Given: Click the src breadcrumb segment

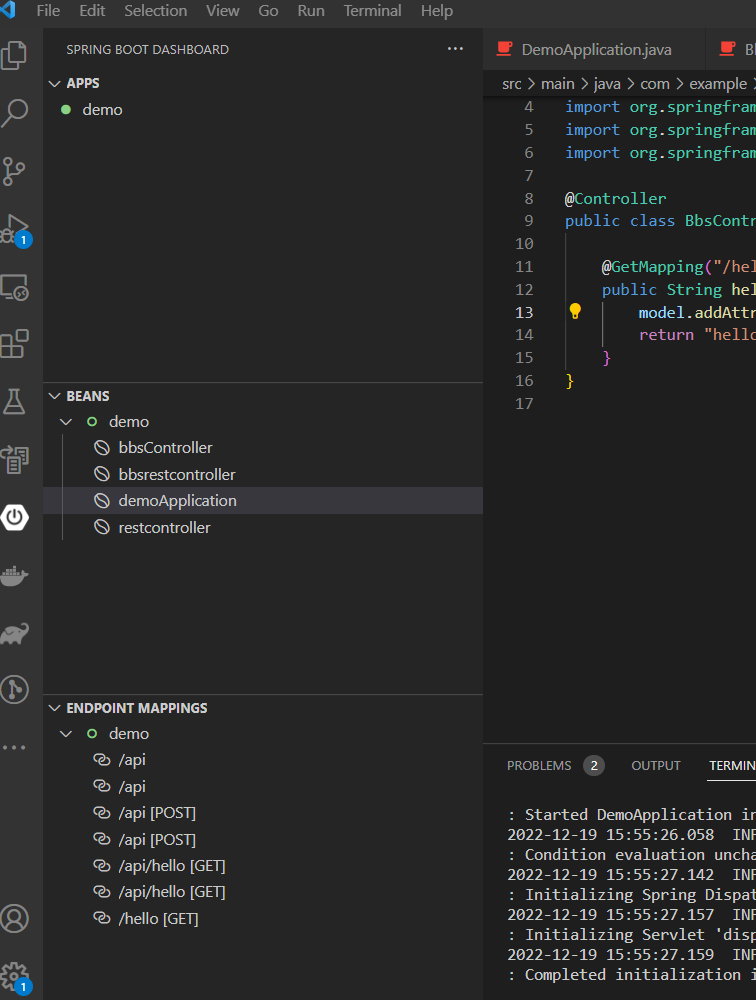Looking at the screenshot, I should point(512,84).
